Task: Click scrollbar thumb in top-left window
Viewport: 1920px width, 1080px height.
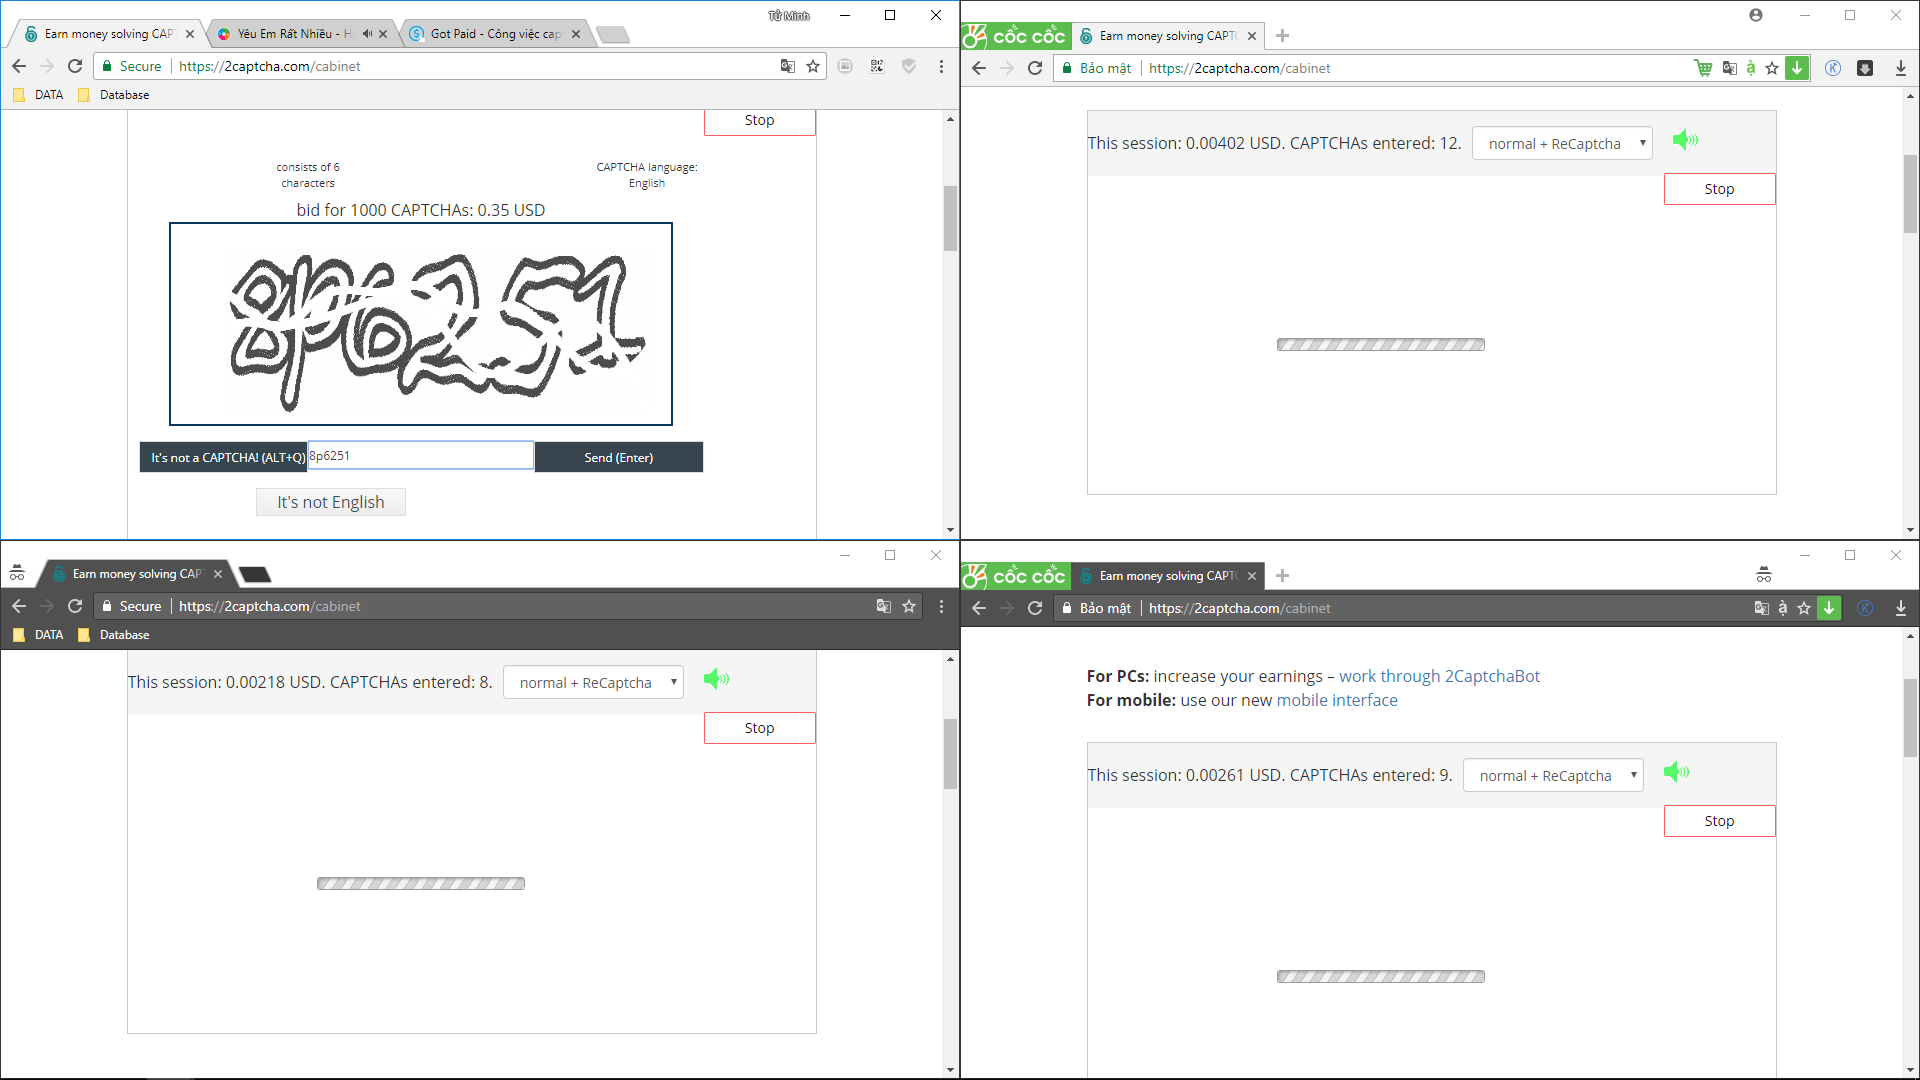Action: point(950,218)
